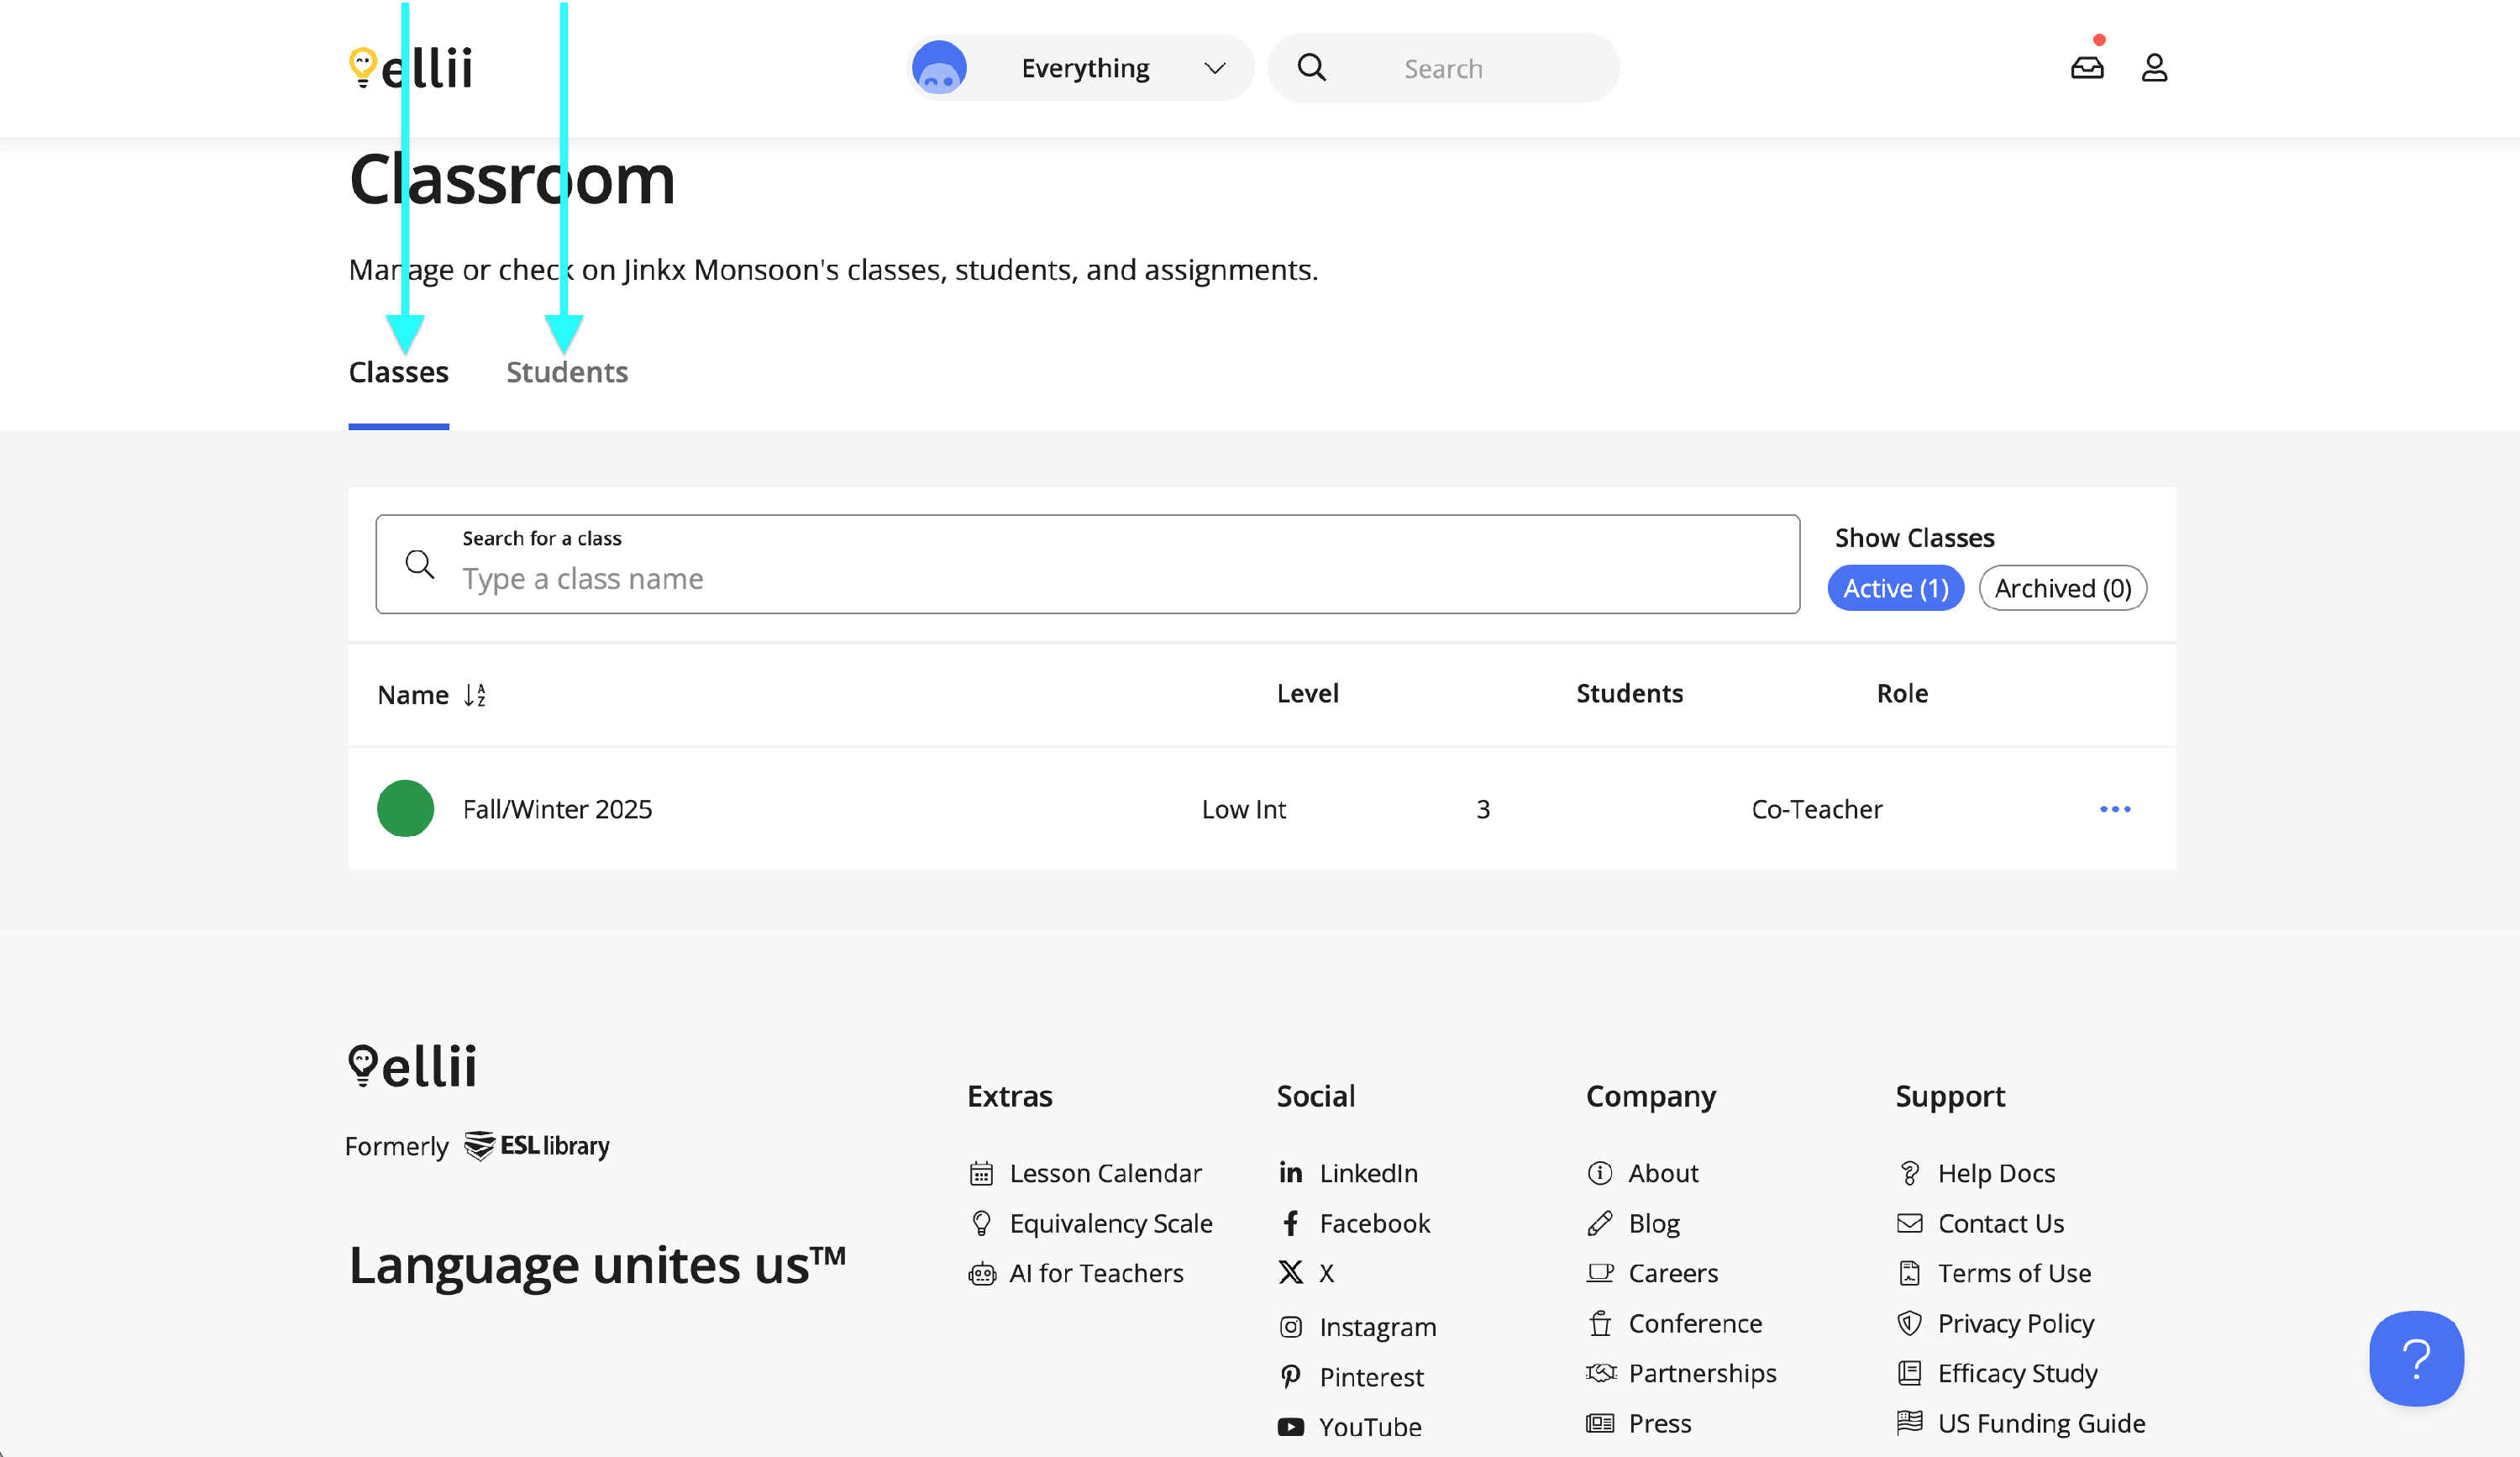
Task: Toggle the Active (1) classes filter
Action: click(1895, 588)
